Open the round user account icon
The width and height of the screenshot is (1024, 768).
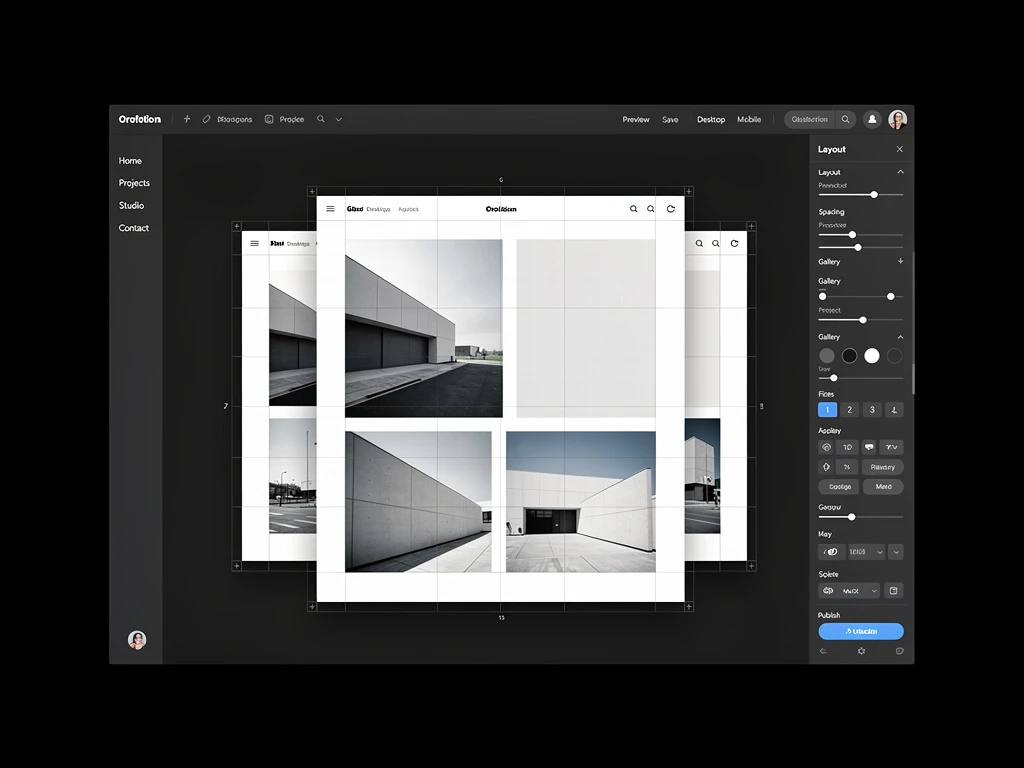coord(872,120)
